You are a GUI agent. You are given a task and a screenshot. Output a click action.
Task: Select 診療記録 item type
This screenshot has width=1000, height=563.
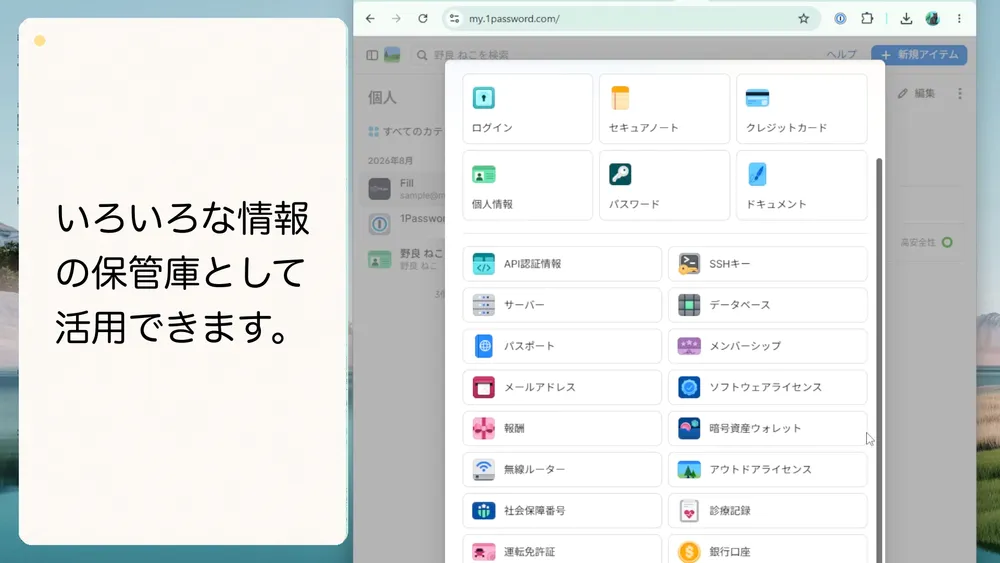[768, 511]
